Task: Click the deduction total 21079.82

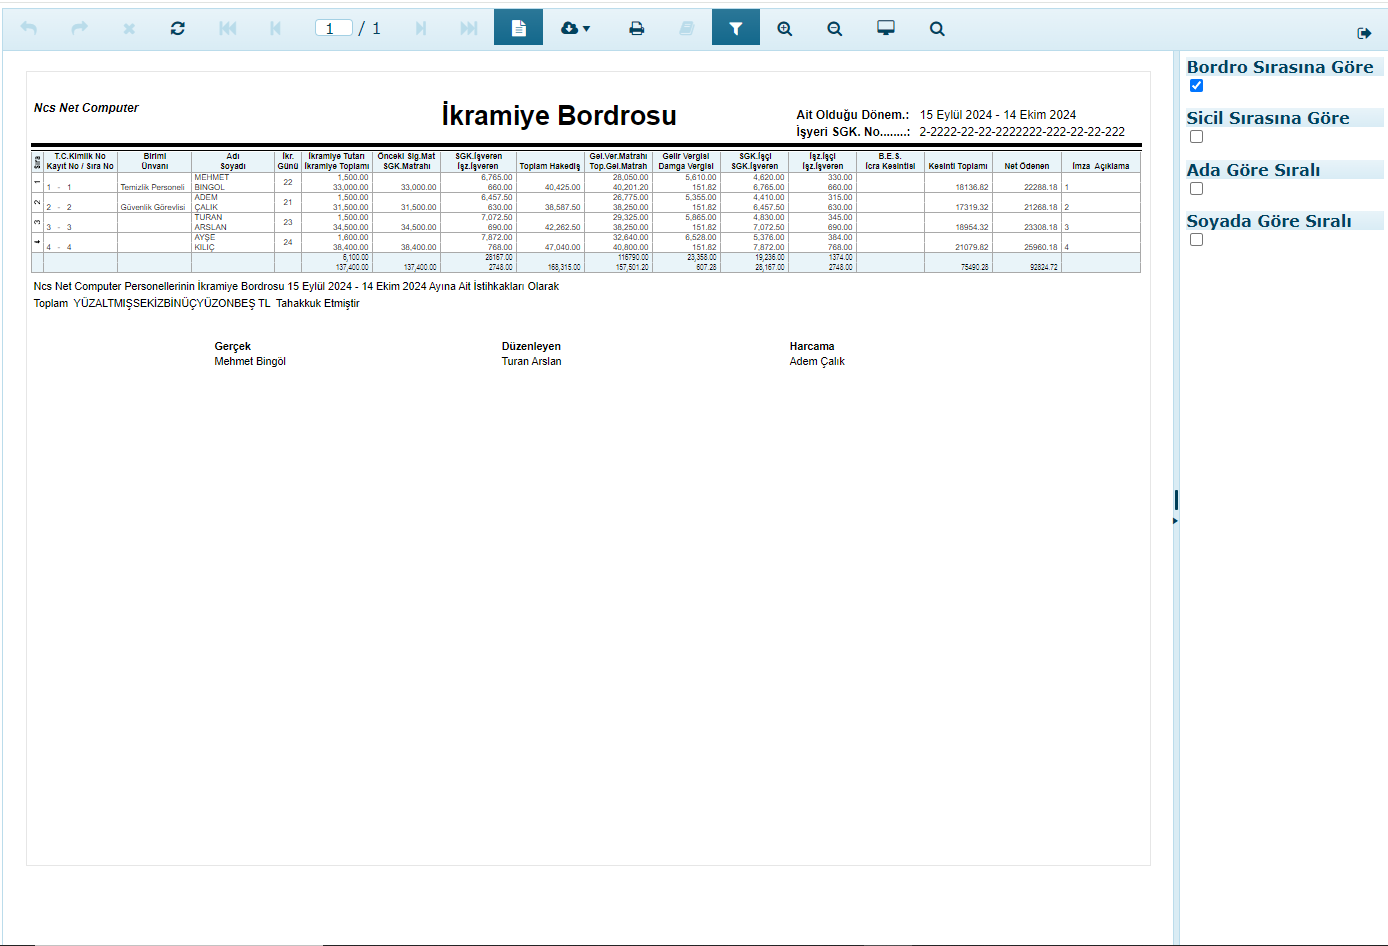Action: click(971, 247)
